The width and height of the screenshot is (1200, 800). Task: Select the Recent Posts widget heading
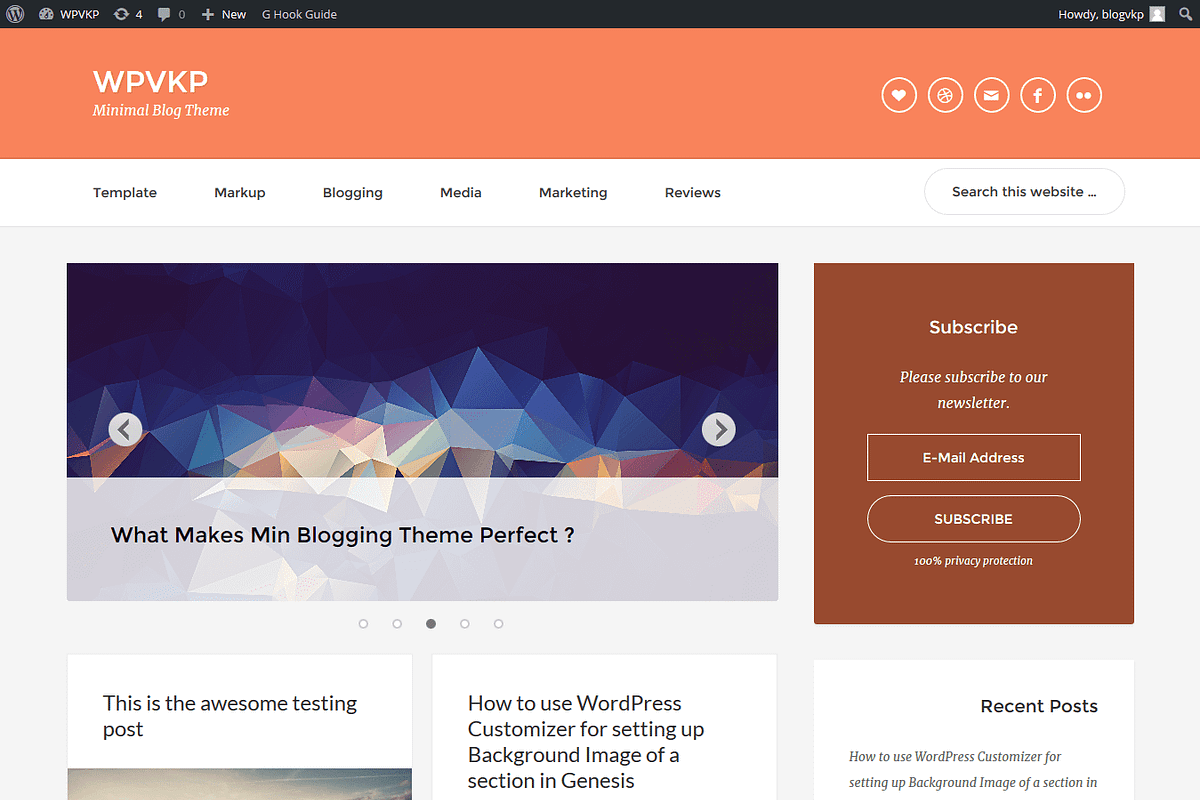1039,706
